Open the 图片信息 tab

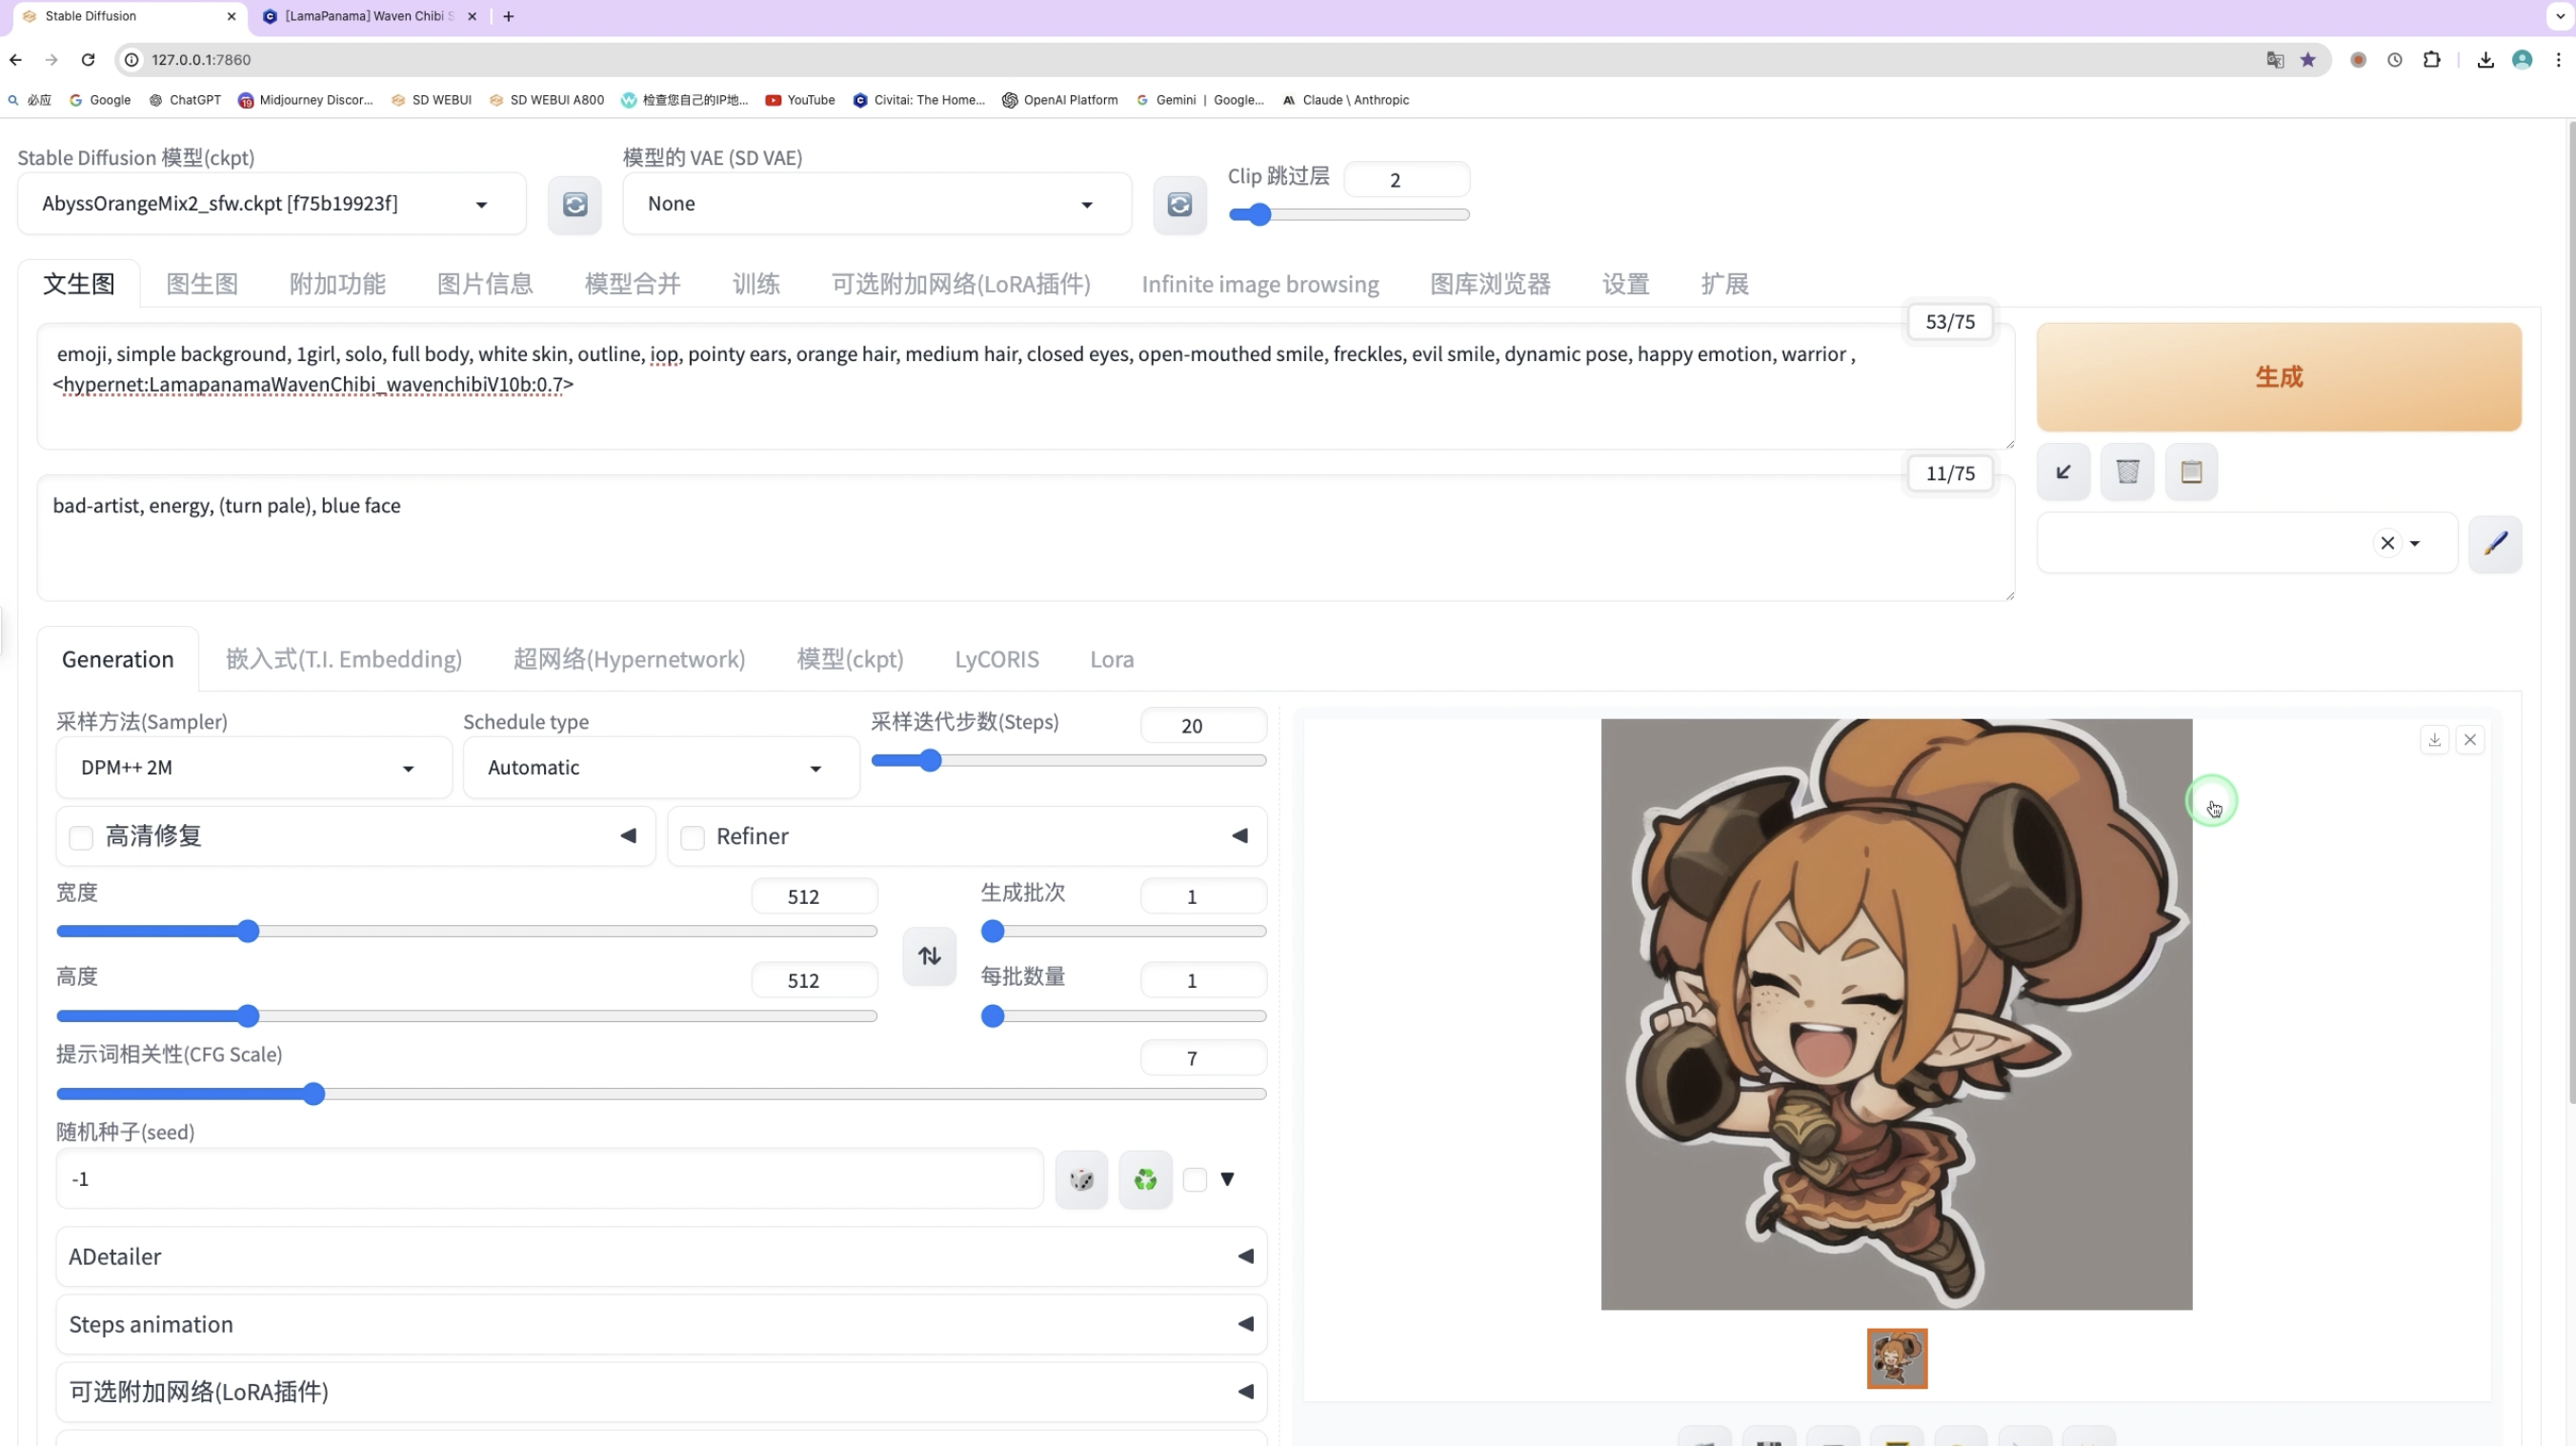485,284
